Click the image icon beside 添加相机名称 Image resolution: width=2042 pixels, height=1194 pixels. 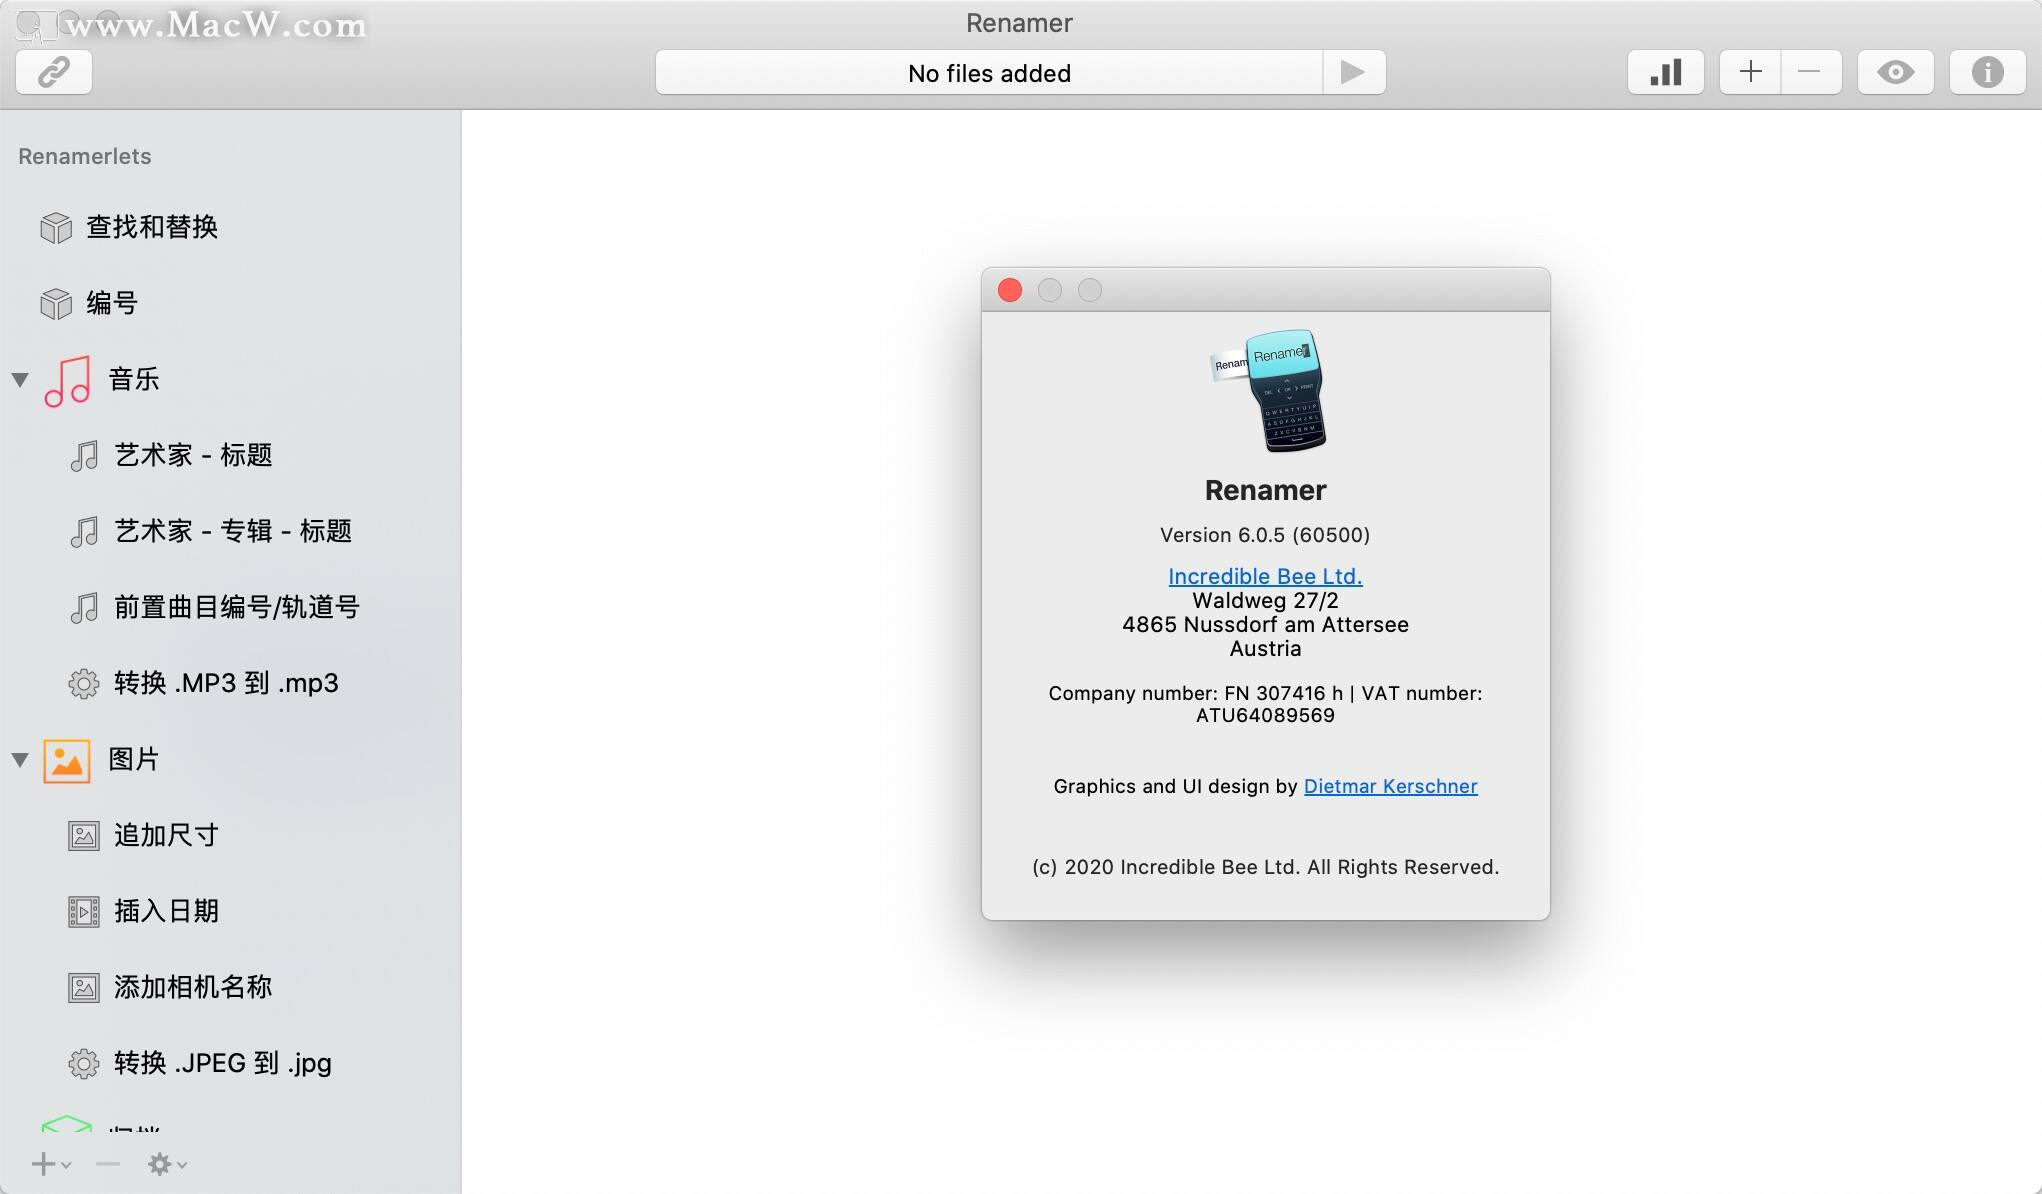pyautogui.click(x=84, y=988)
